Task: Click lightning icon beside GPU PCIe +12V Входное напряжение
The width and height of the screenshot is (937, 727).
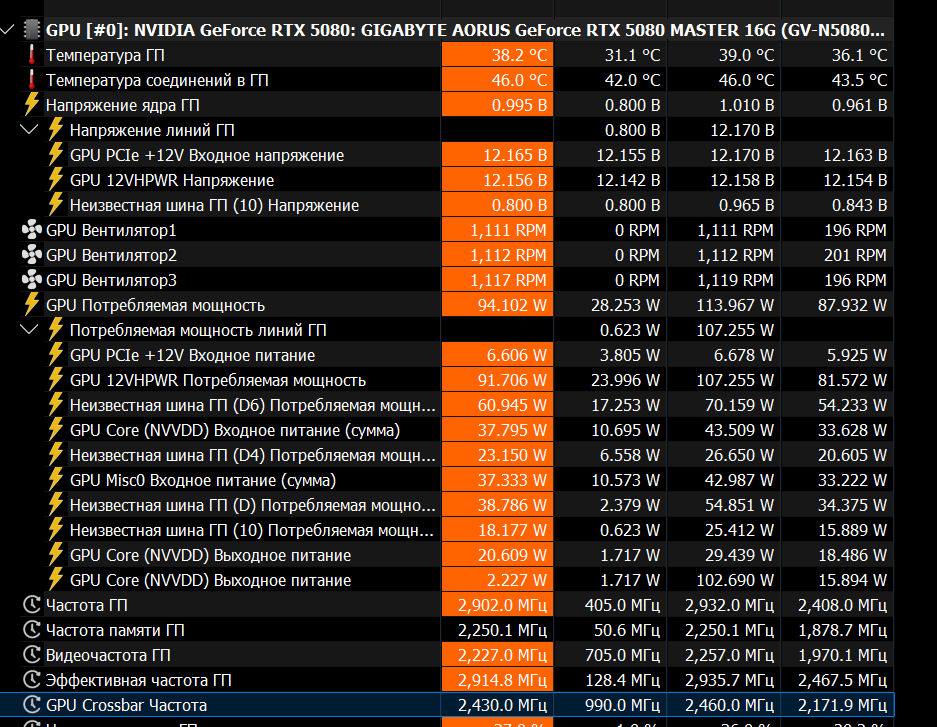Action: coord(56,155)
